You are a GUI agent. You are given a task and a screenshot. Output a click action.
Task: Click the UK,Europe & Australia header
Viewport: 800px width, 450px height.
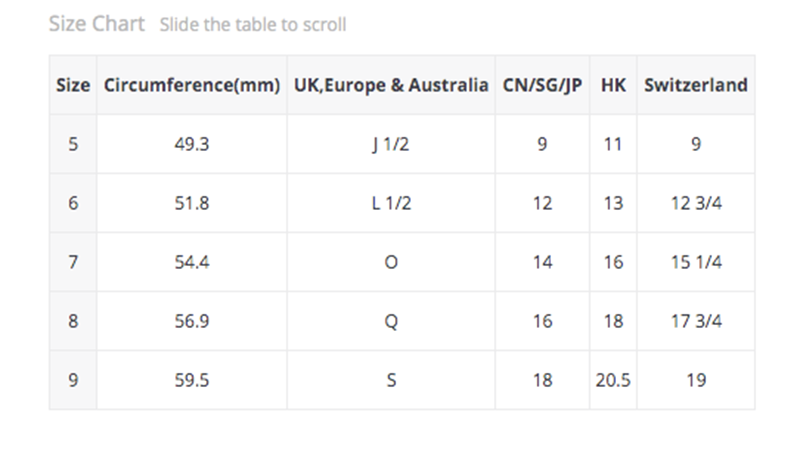[x=391, y=85]
